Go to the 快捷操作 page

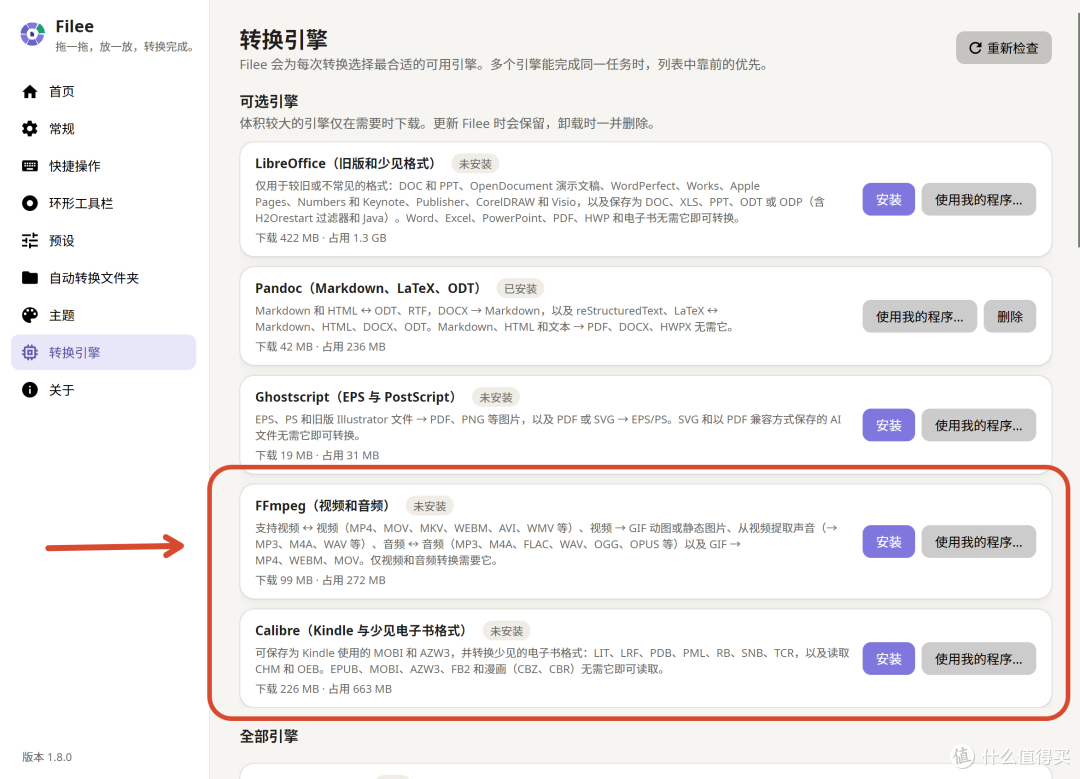(103, 166)
